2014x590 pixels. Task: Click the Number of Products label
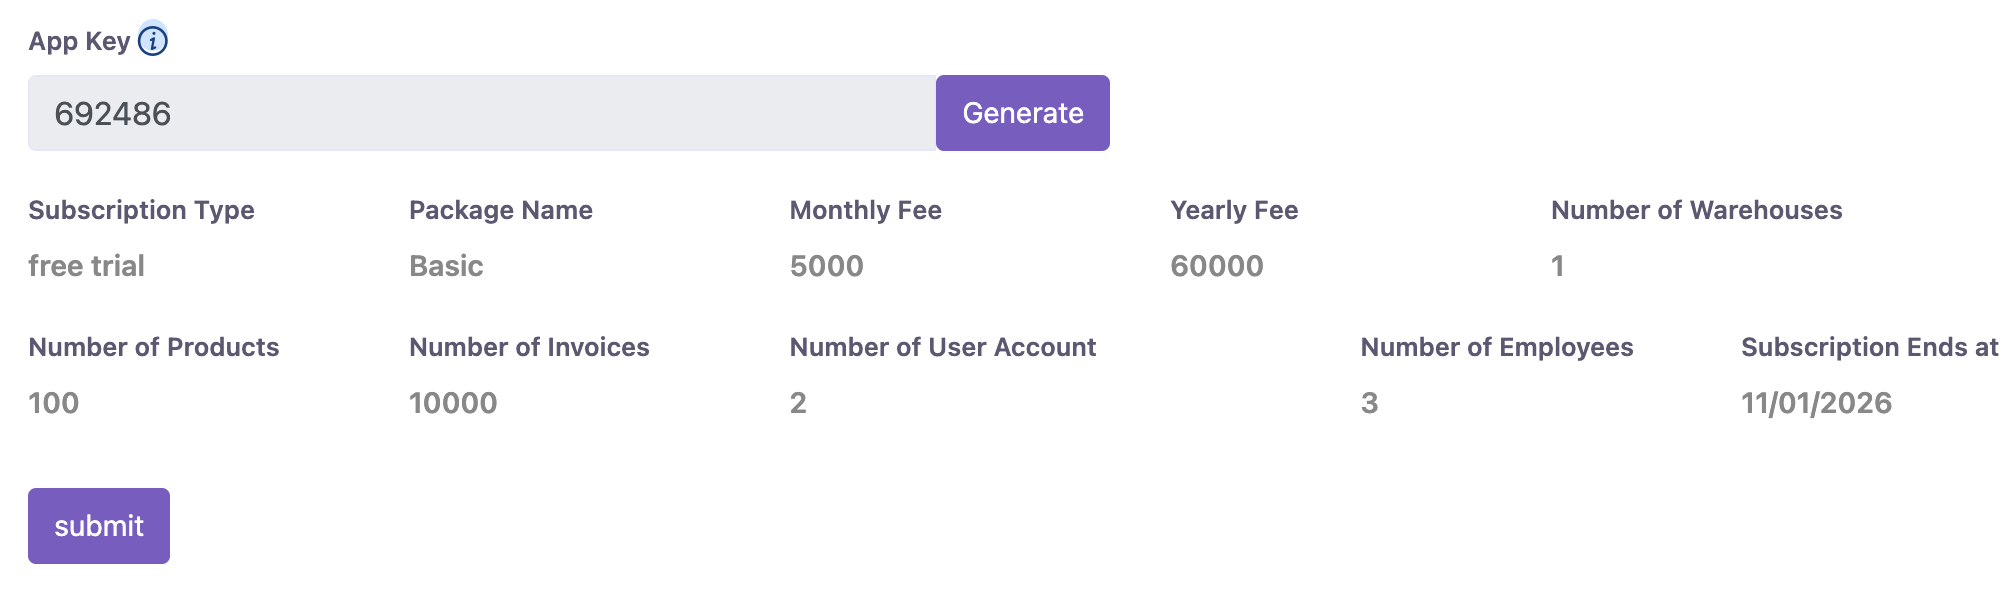coord(153,347)
